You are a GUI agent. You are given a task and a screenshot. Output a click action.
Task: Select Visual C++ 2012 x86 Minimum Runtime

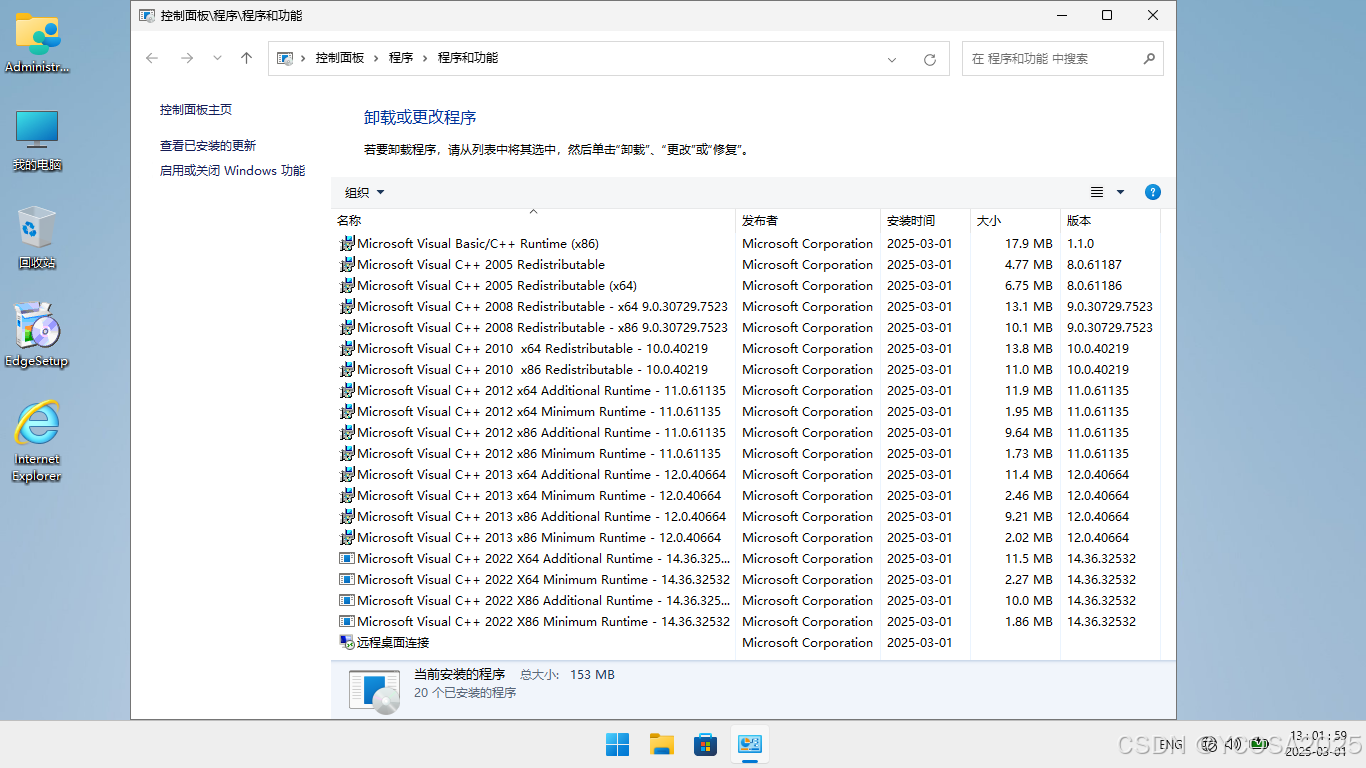745,453
